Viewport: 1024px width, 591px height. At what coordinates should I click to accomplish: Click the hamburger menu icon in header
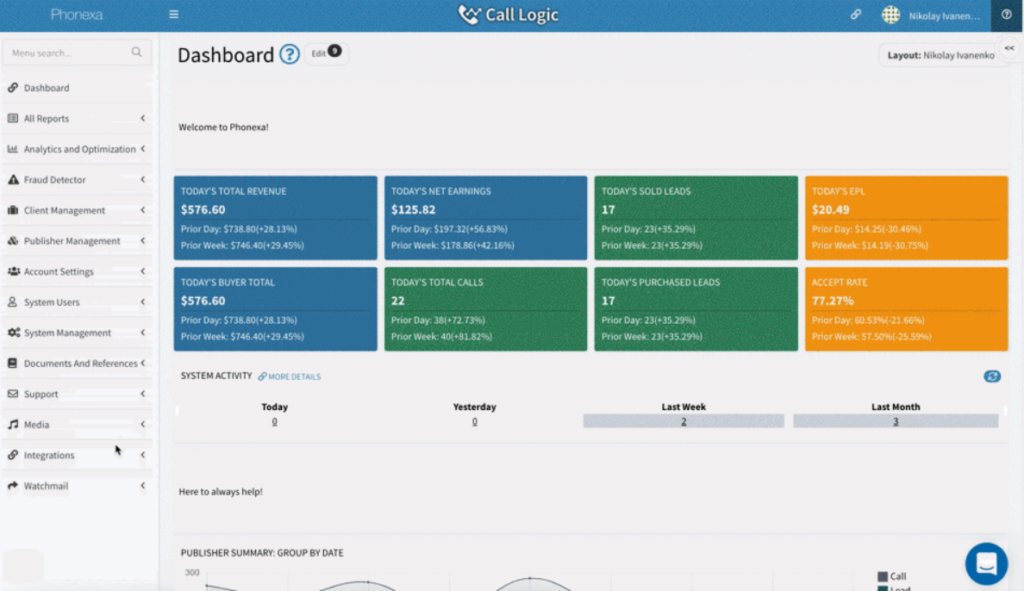(174, 15)
